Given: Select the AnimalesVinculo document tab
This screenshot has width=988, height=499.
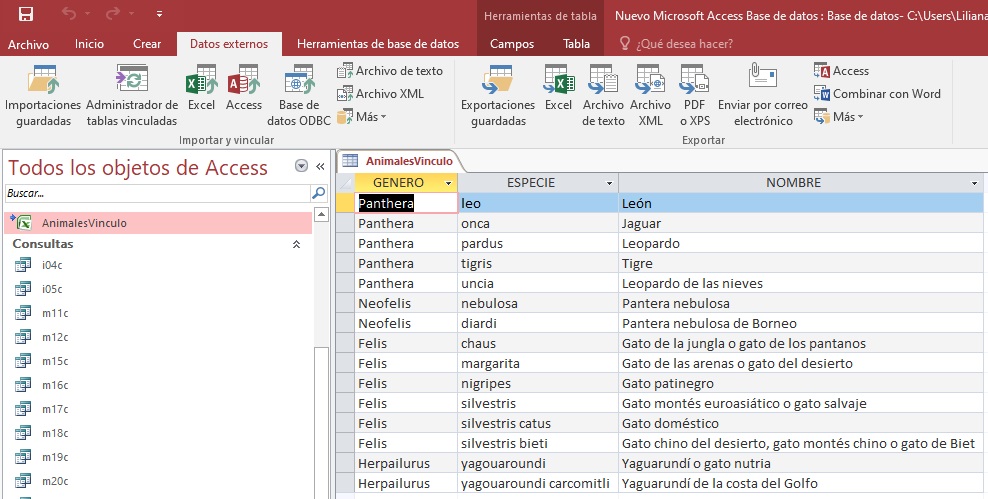Looking at the screenshot, I should 399,161.
